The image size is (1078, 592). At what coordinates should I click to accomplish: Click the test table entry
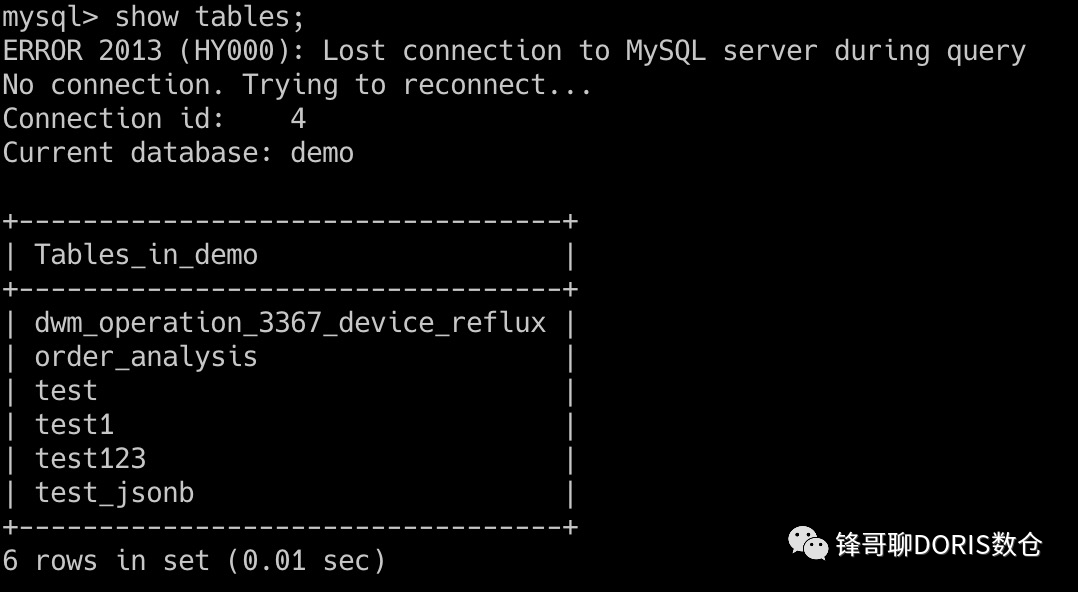pos(66,391)
